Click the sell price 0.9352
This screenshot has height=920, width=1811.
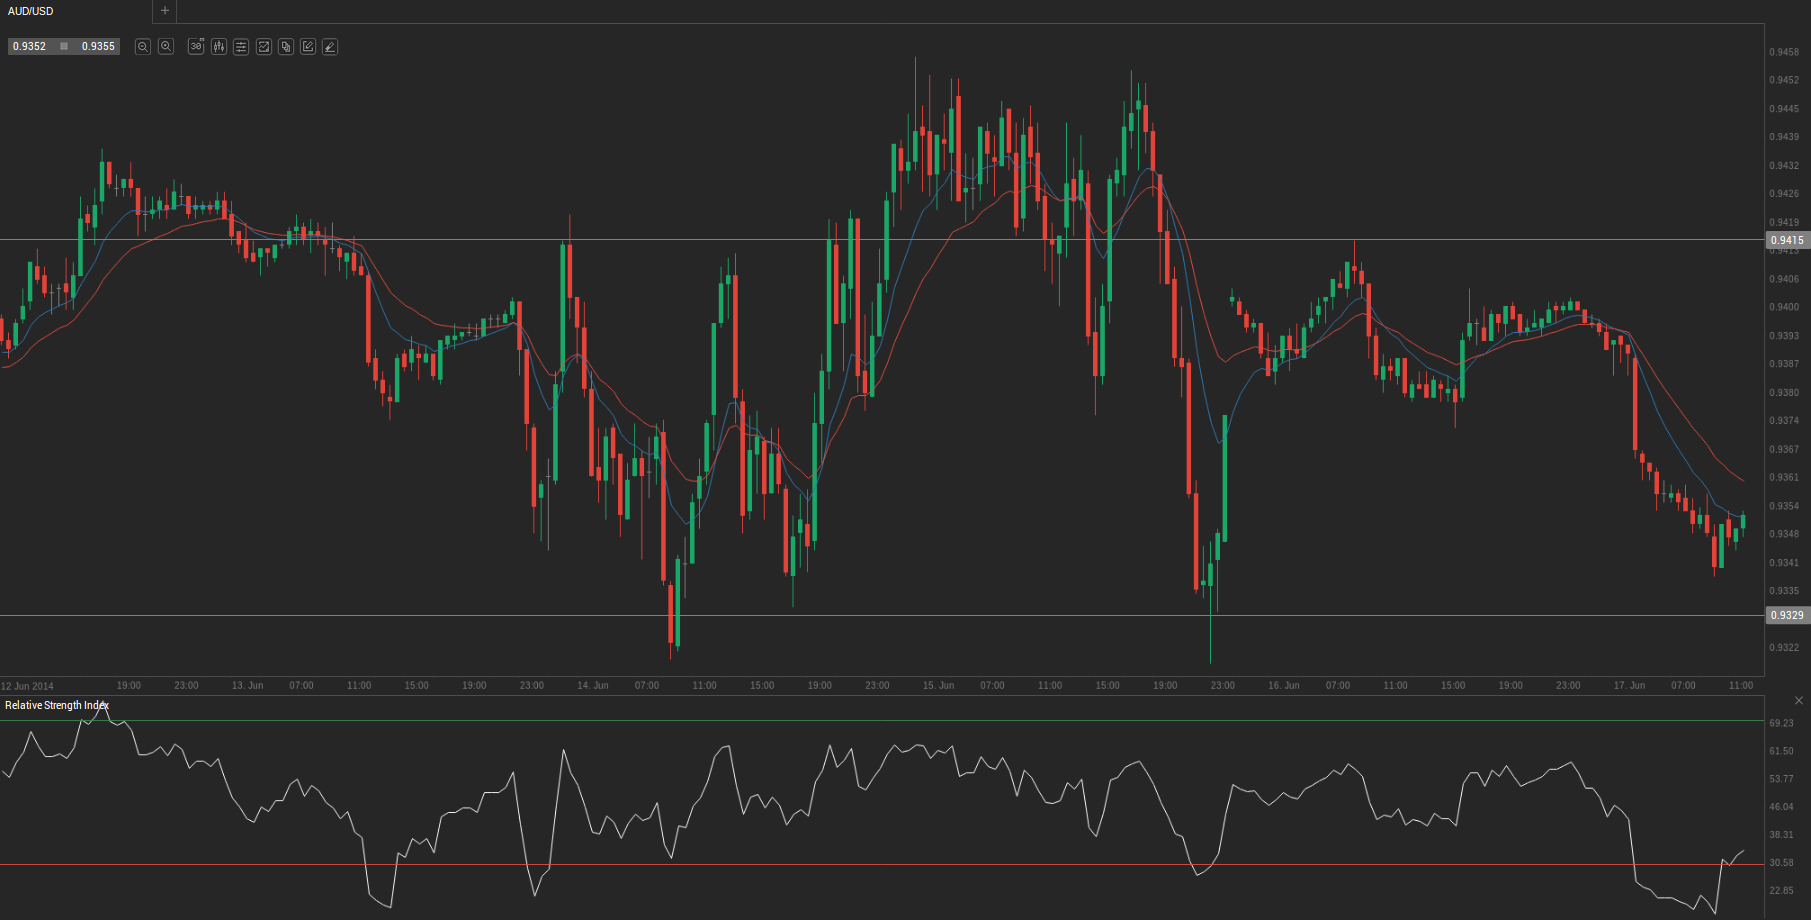30,47
